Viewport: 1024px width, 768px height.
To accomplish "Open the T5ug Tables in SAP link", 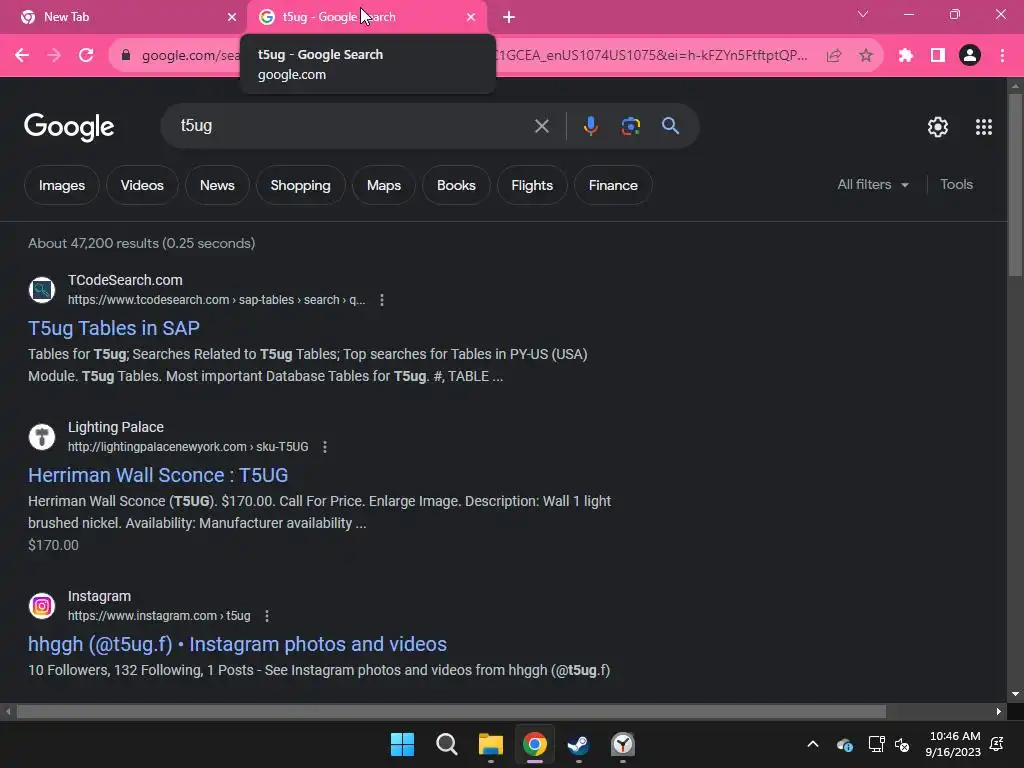I will point(114,328).
